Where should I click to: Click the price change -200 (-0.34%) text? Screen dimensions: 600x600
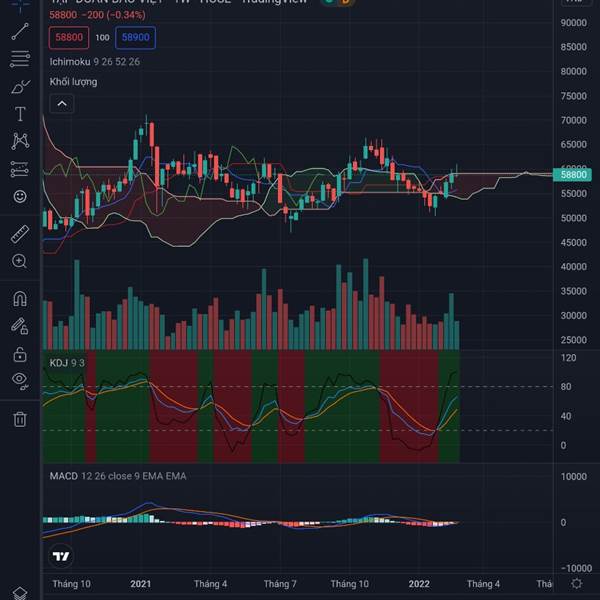pyautogui.click(x=114, y=15)
